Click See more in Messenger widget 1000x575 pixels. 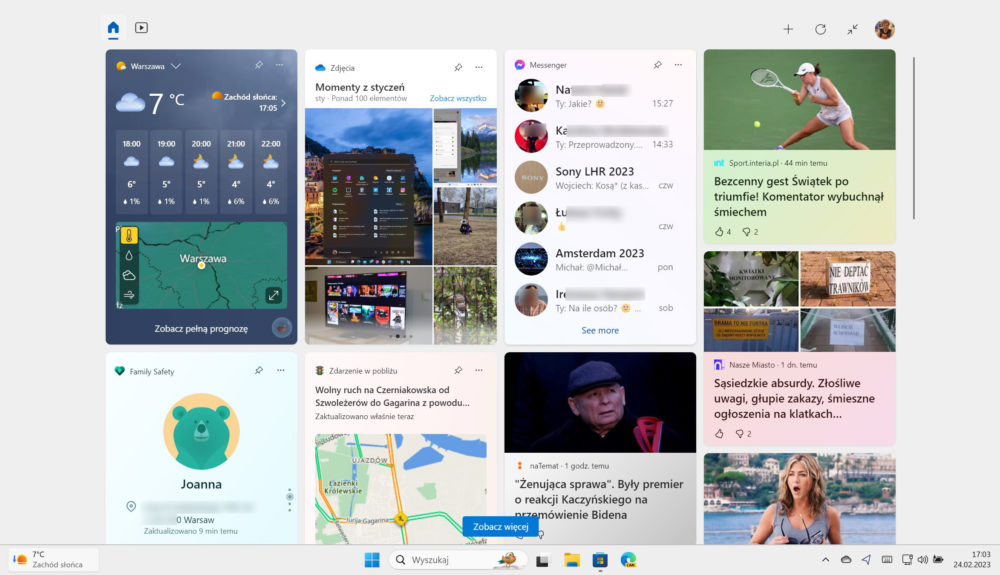click(600, 330)
